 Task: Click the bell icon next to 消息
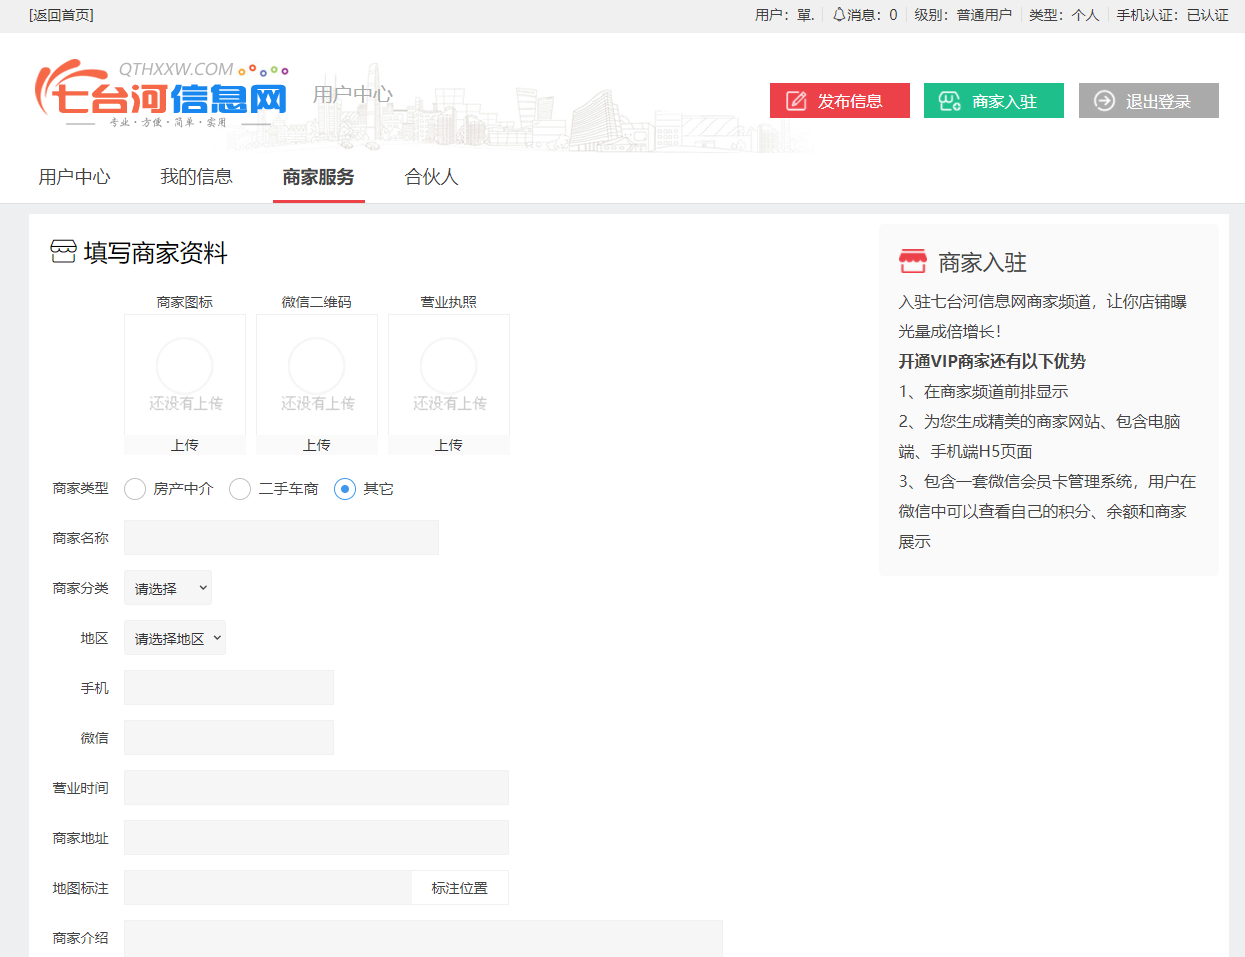pos(838,15)
